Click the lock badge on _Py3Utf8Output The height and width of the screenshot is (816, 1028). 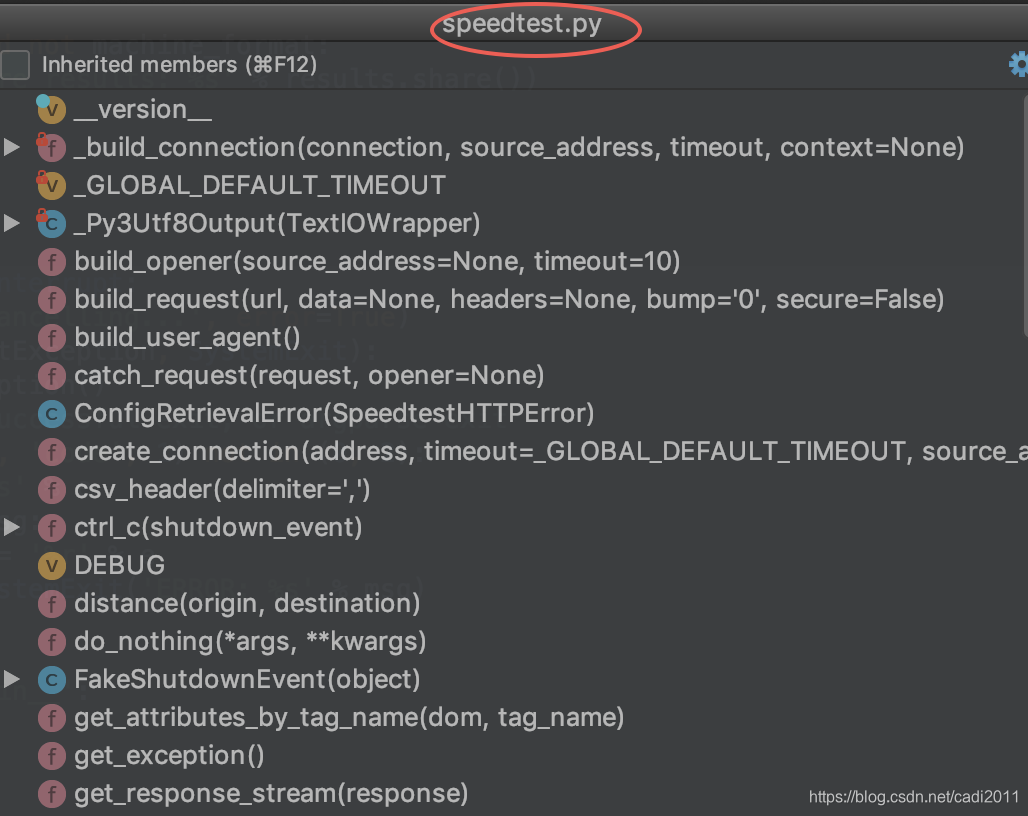coord(44,215)
